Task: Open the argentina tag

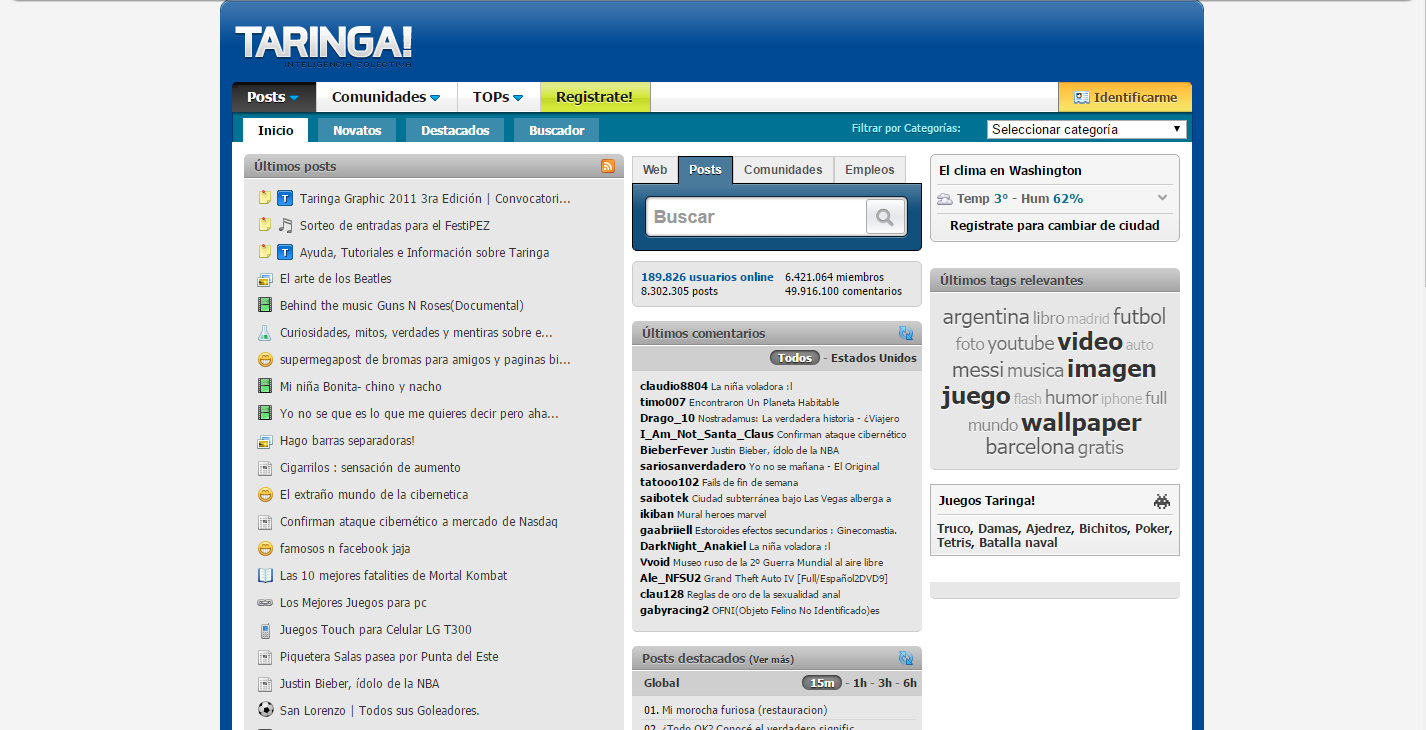Action: tap(986, 317)
